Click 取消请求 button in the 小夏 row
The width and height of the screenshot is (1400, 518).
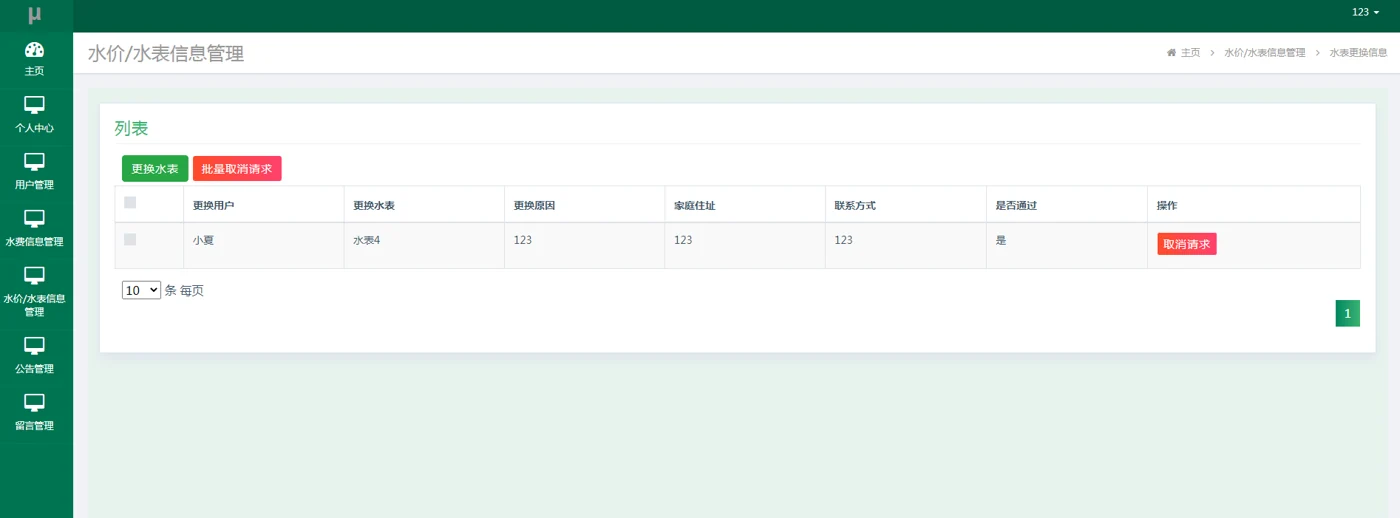pos(1187,244)
